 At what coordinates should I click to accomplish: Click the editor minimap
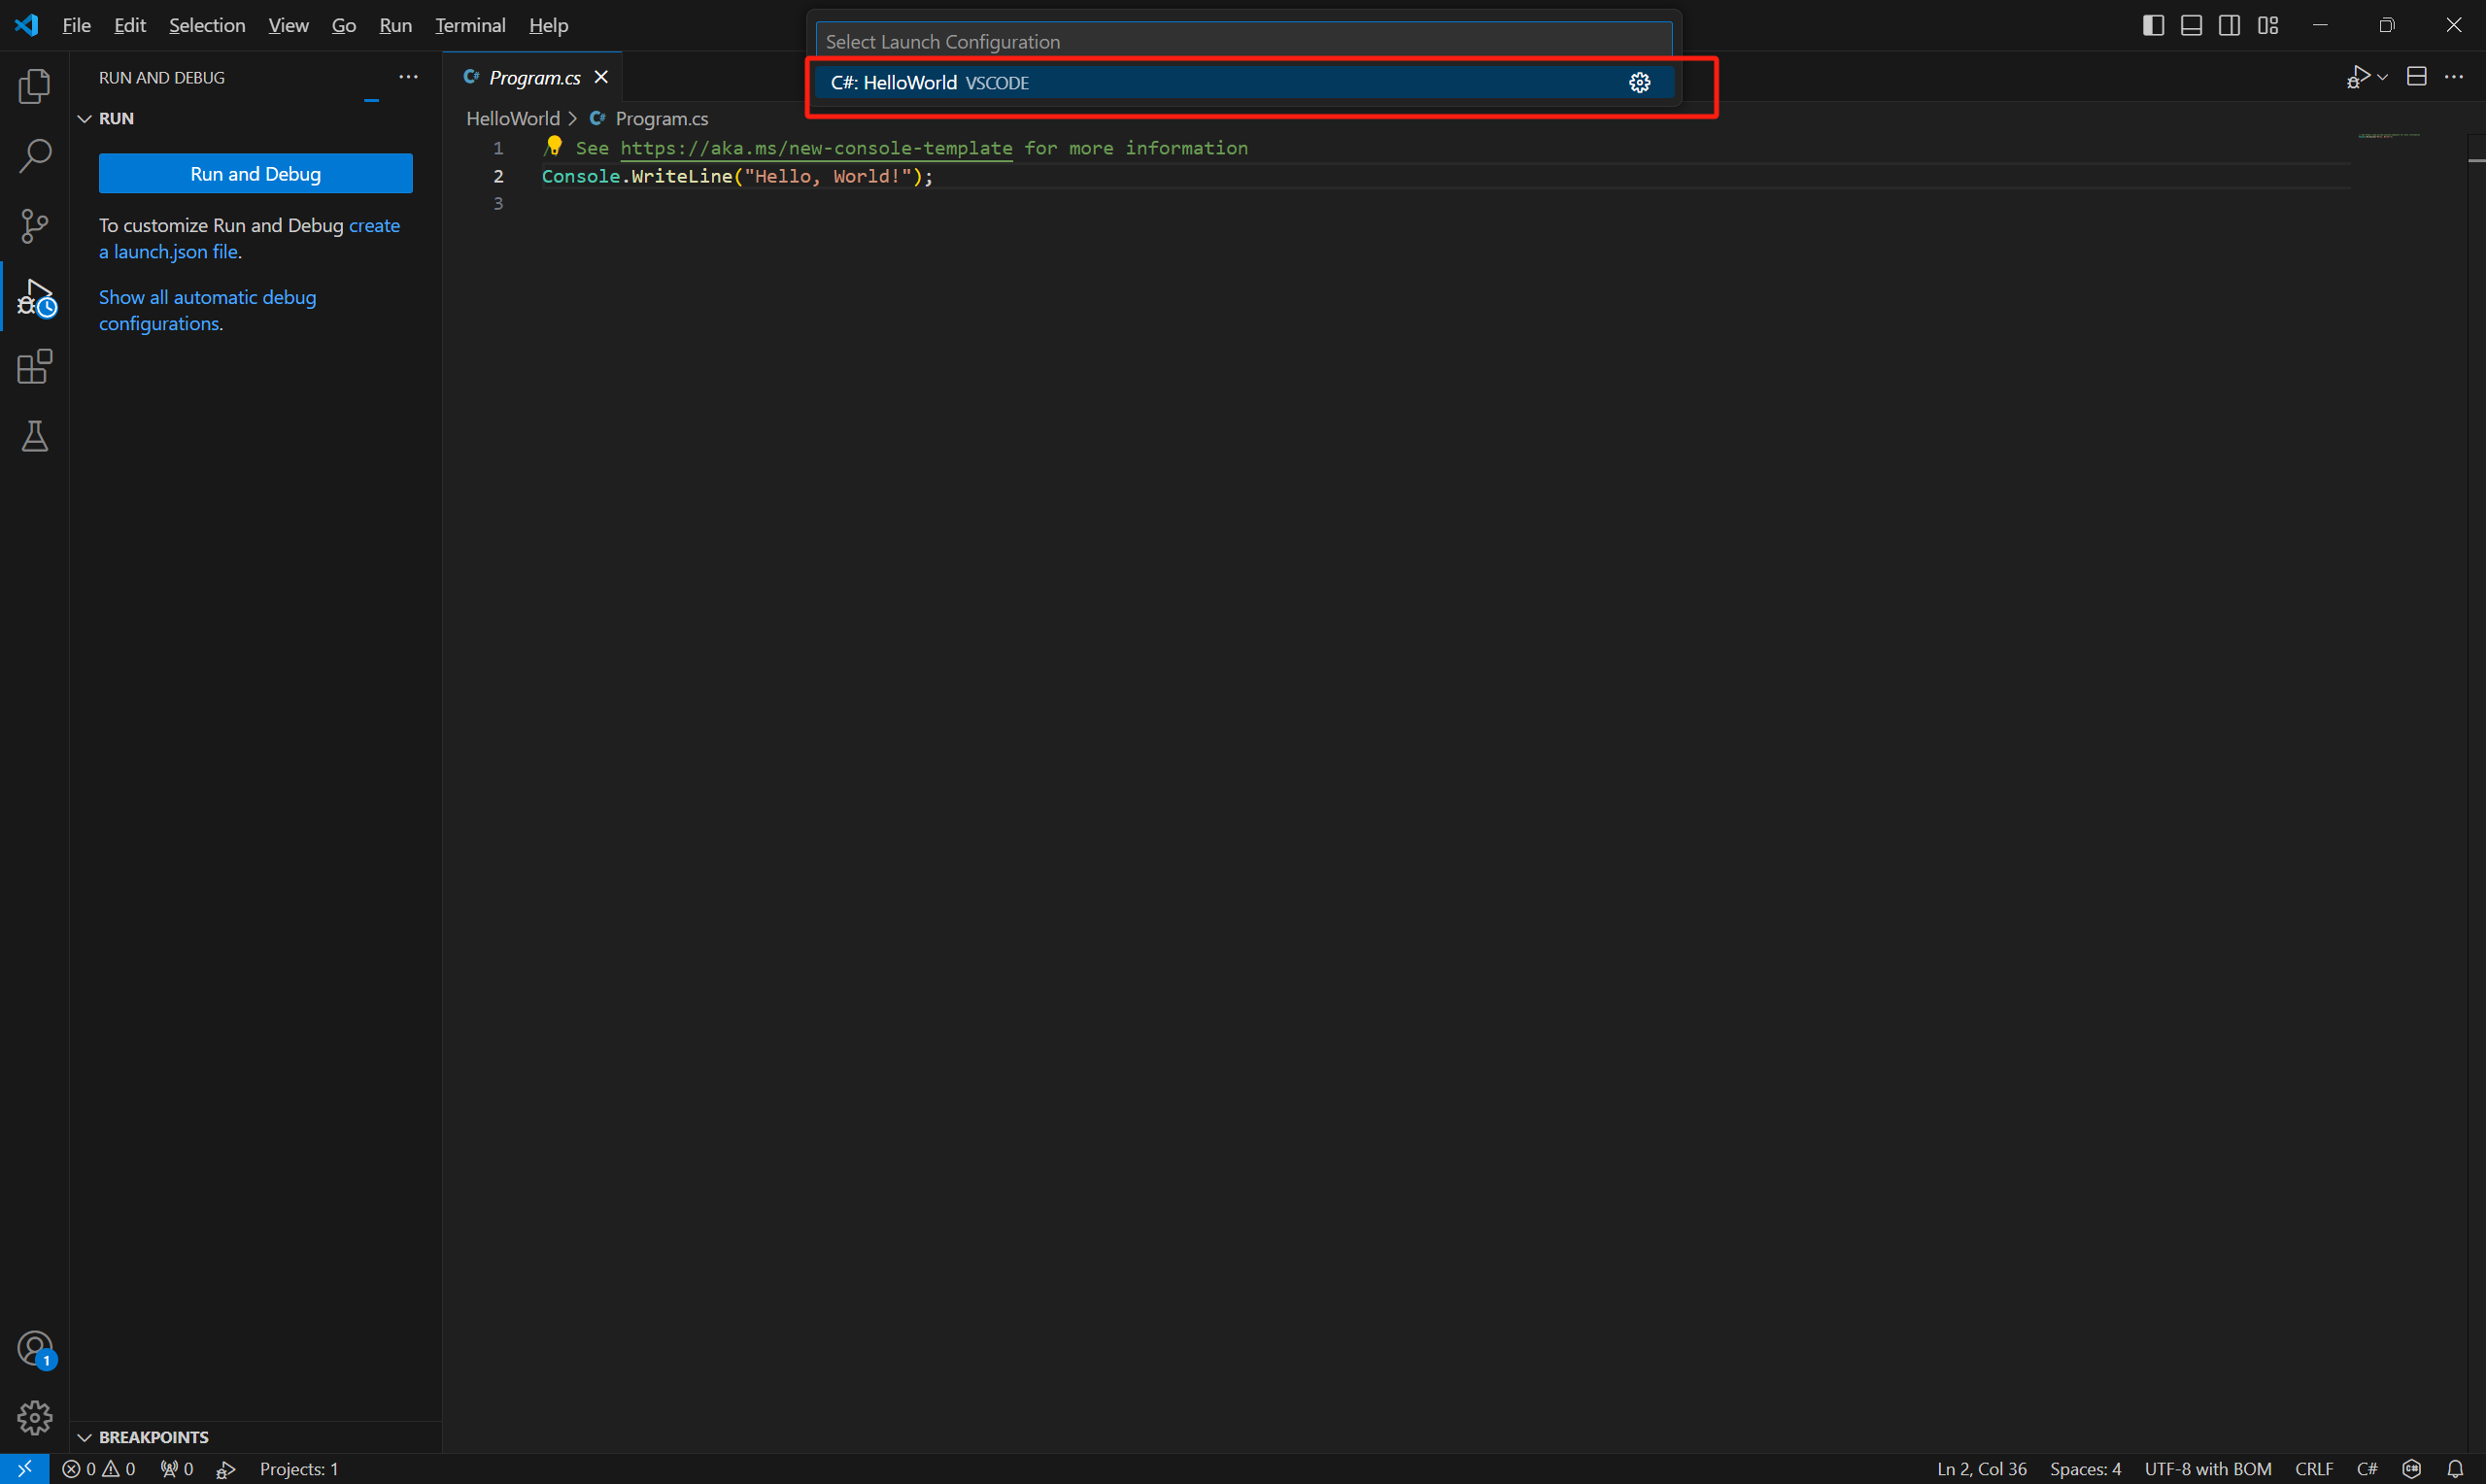pyautogui.click(x=2390, y=135)
